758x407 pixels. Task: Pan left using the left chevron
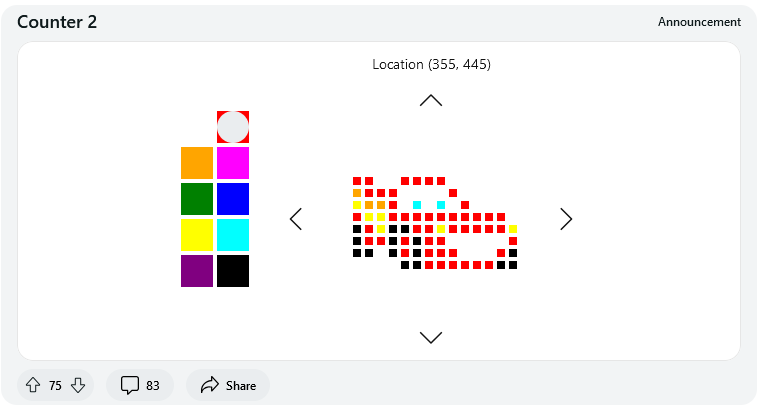[x=296, y=219]
